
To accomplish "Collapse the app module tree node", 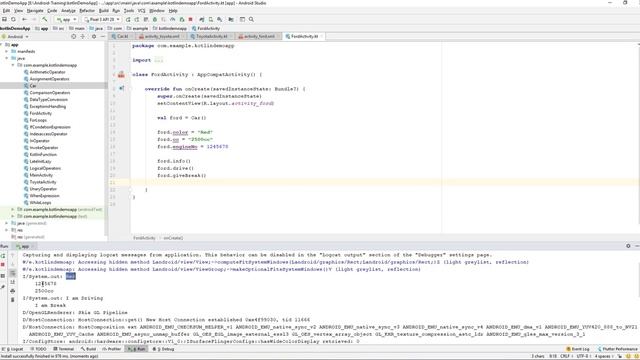I will point(2,44).
